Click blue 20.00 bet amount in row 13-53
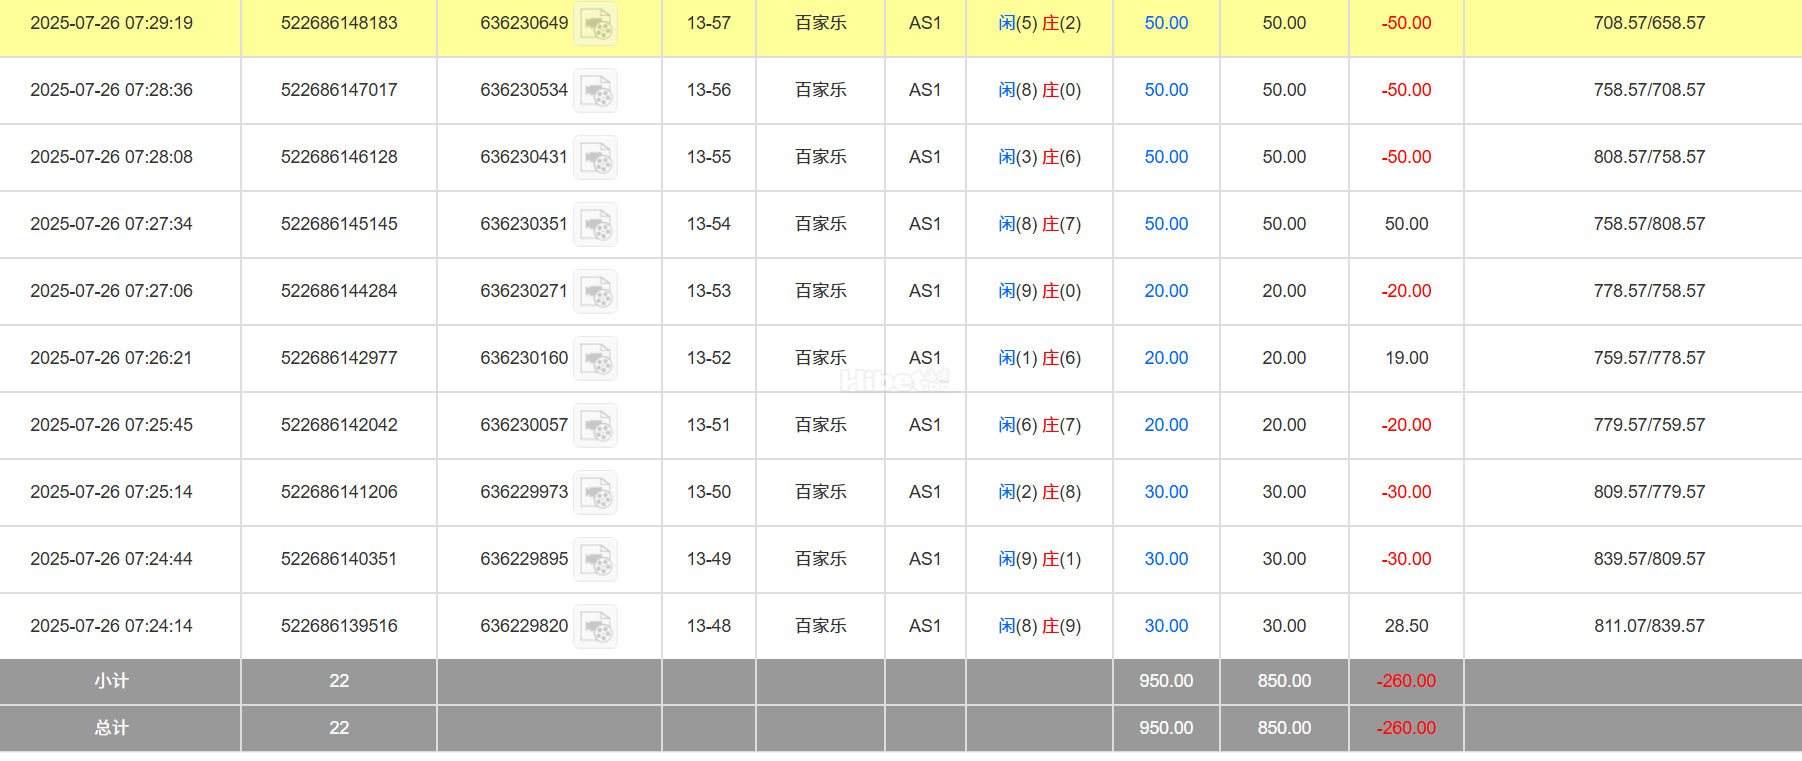The image size is (1802, 761). [1166, 291]
